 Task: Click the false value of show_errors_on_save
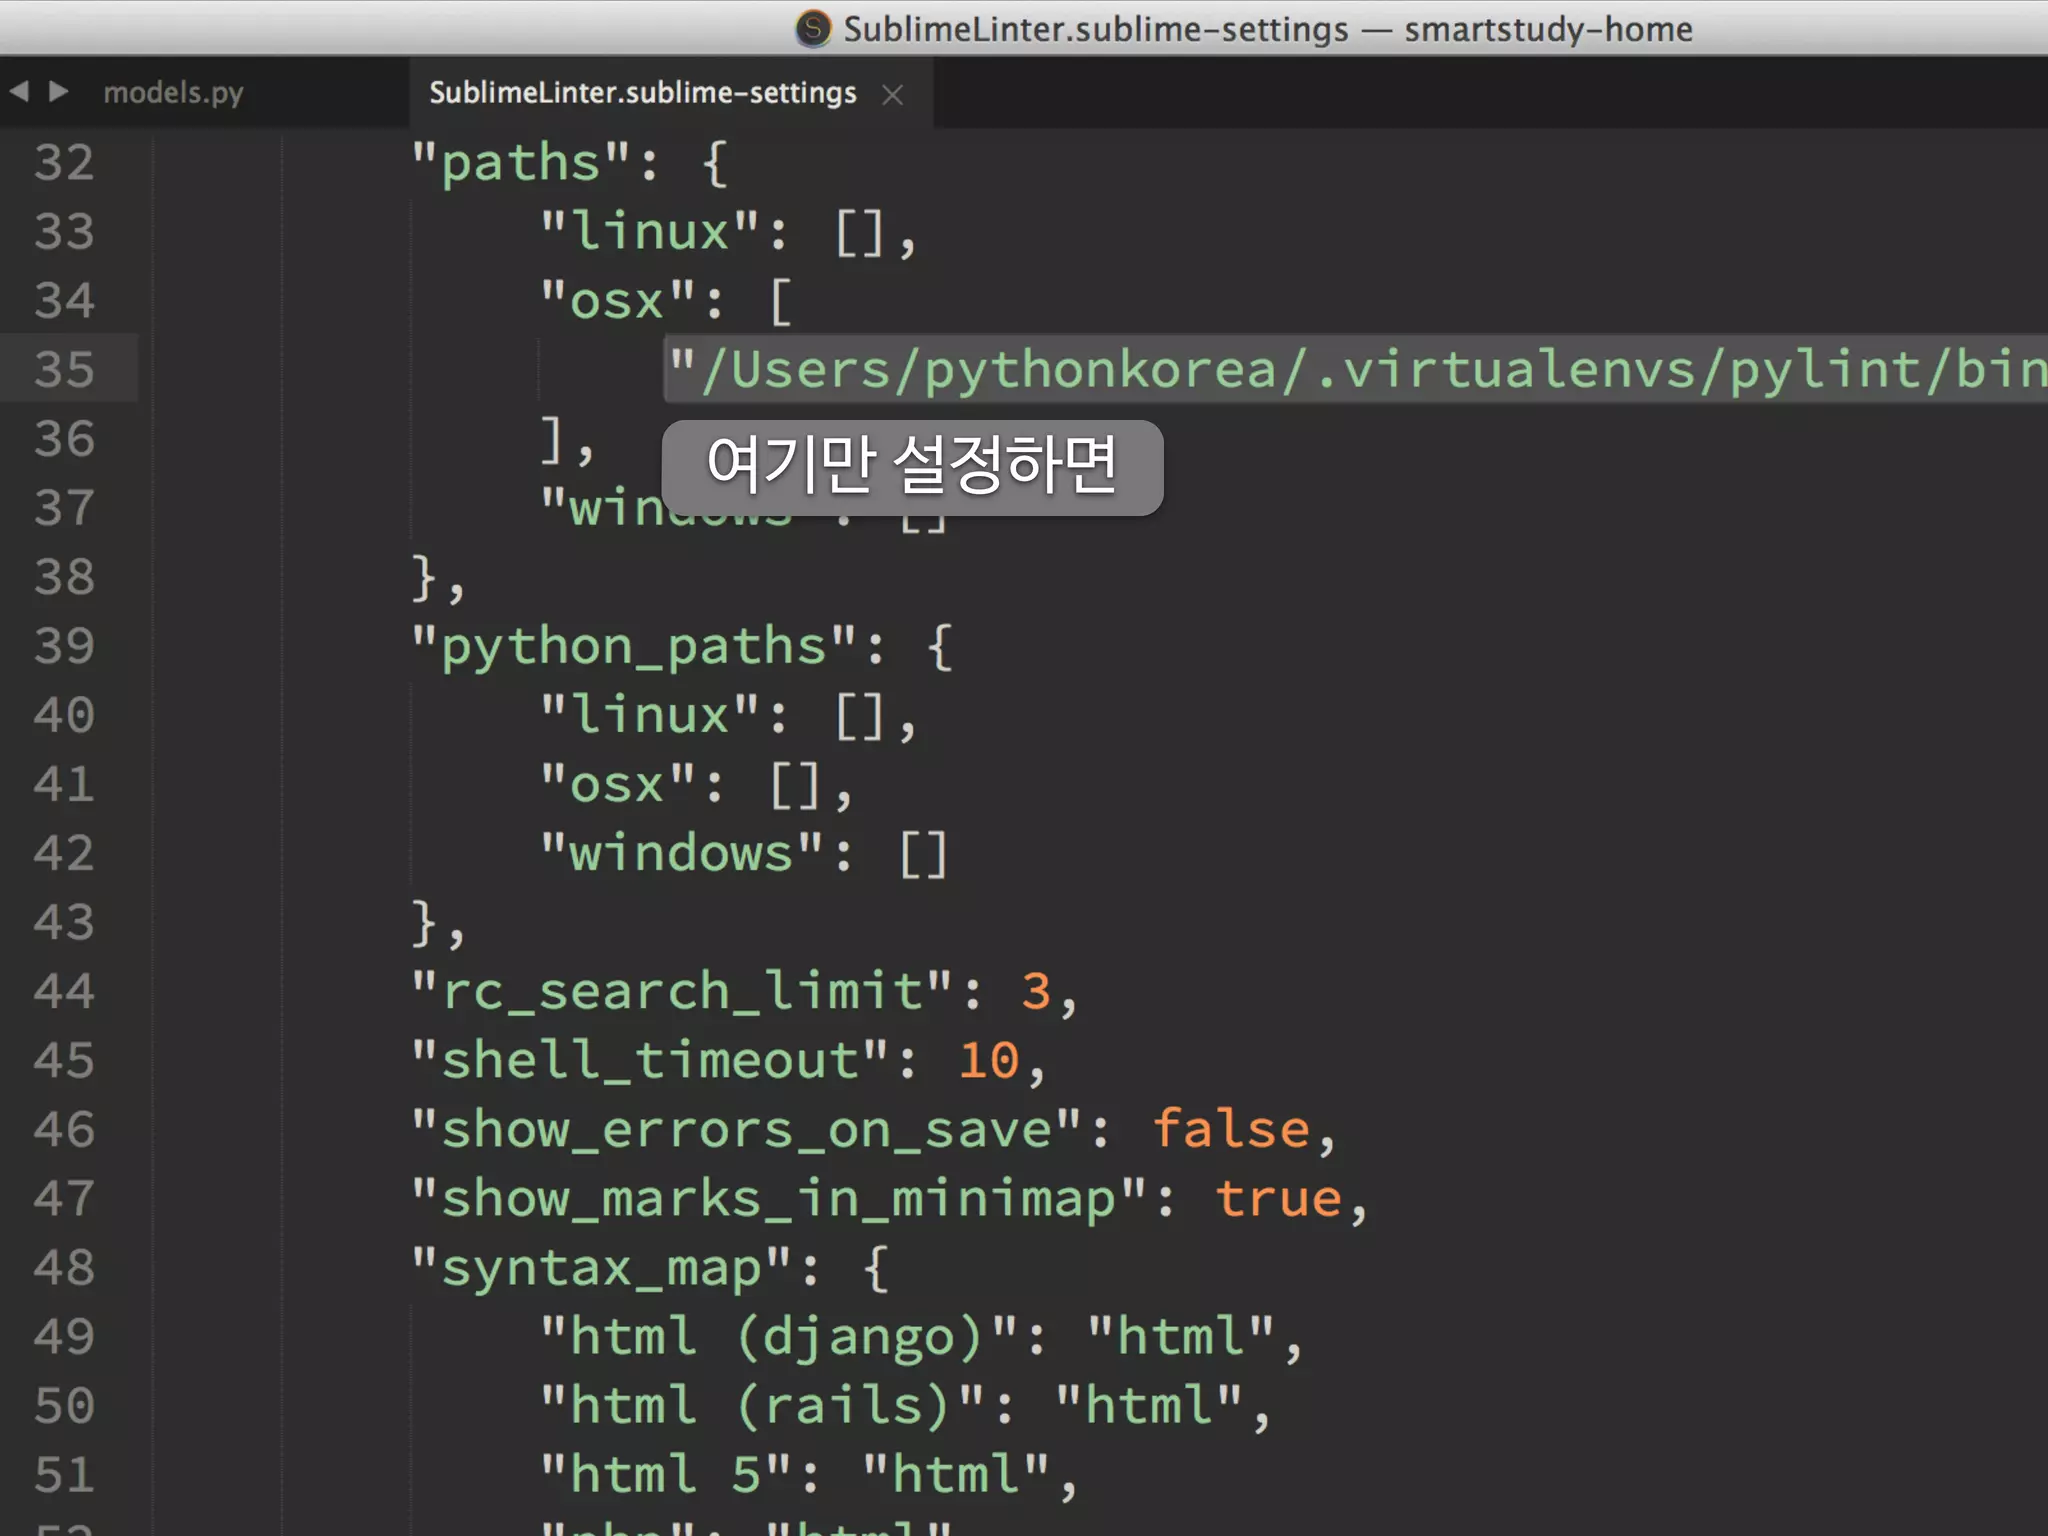[1231, 1129]
